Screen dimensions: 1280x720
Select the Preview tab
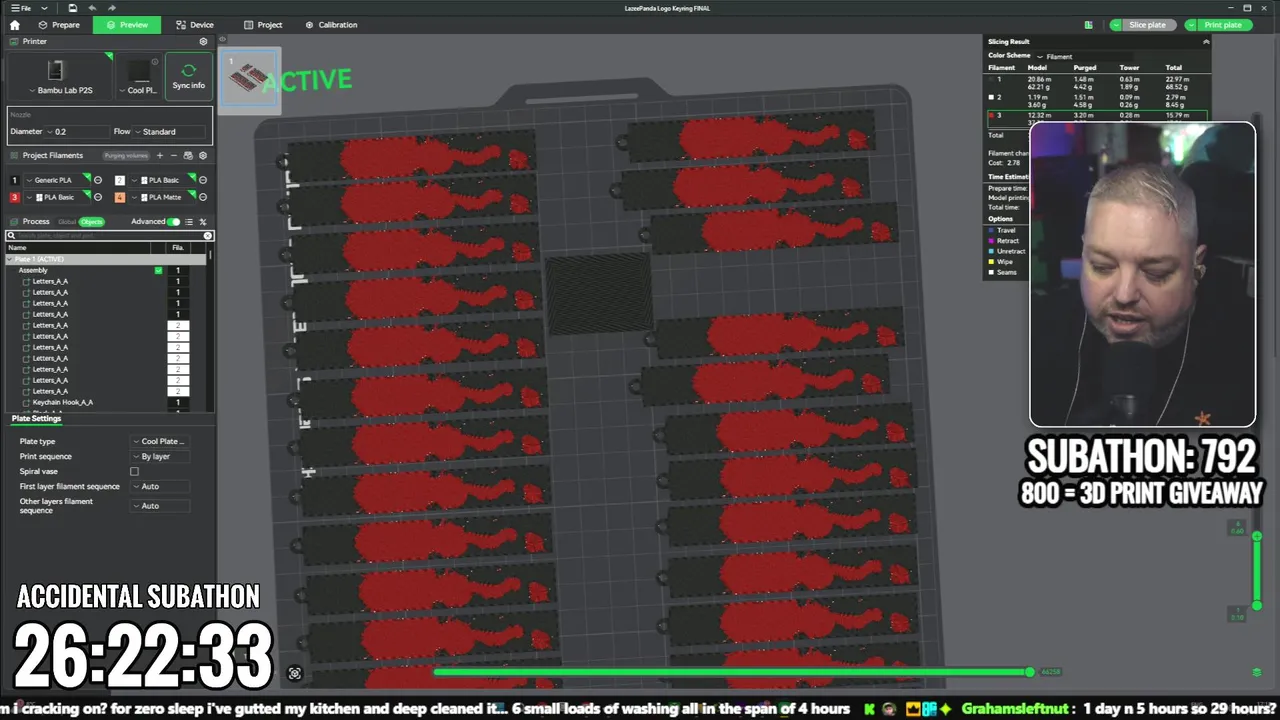coord(127,25)
